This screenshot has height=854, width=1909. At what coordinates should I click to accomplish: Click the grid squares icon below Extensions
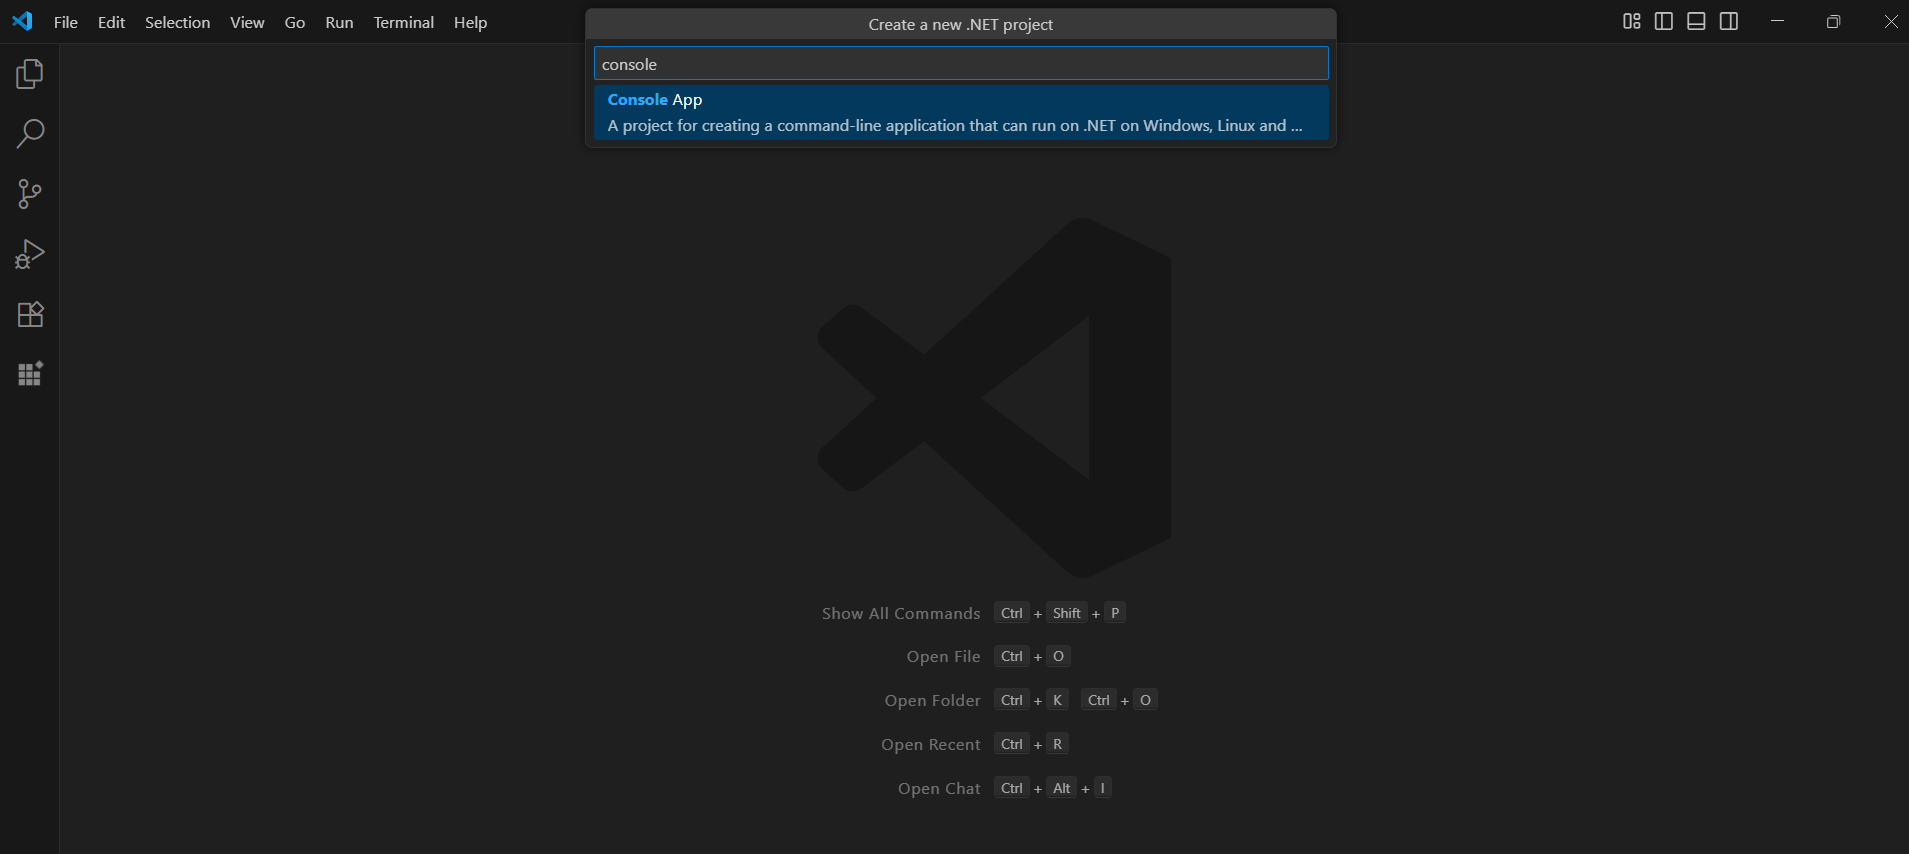coord(30,374)
